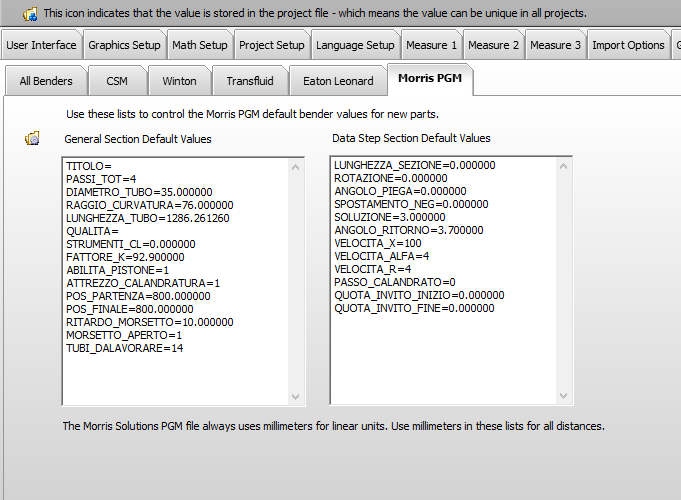Image resolution: width=681 pixels, height=500 pixels.
Task: Click up arrow of Data Step list scrollbar
Action: pyautogui.click(x=564, y=166)
